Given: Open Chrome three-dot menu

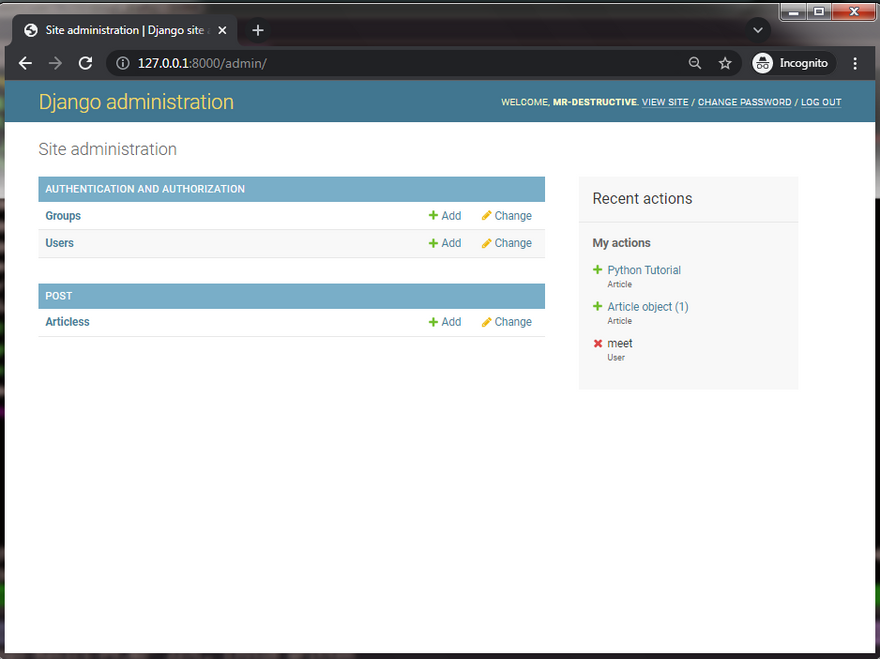Looking at the screenshot, I should tap(855, 63).
